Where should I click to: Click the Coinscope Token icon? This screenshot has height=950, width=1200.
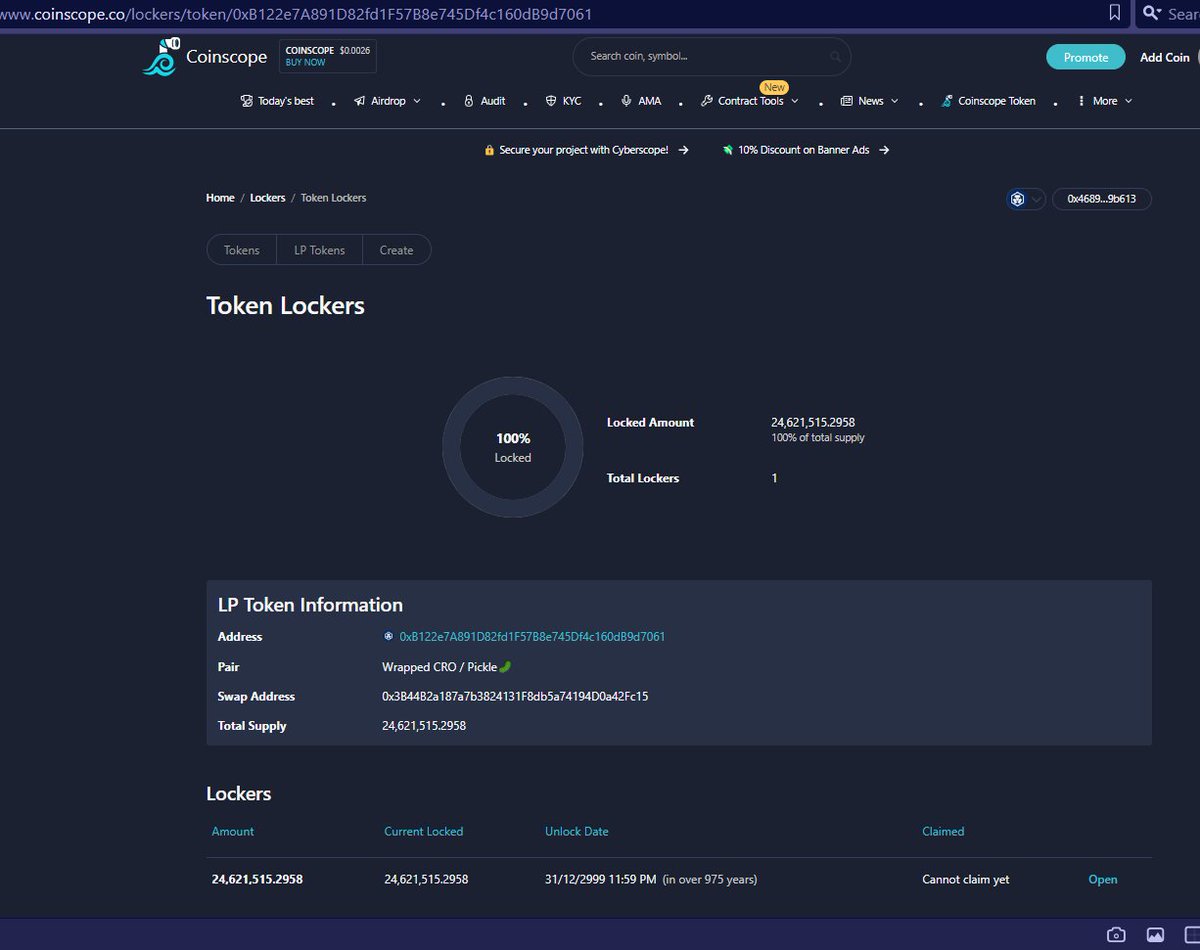pyautogui.click(x=947, y=101)
